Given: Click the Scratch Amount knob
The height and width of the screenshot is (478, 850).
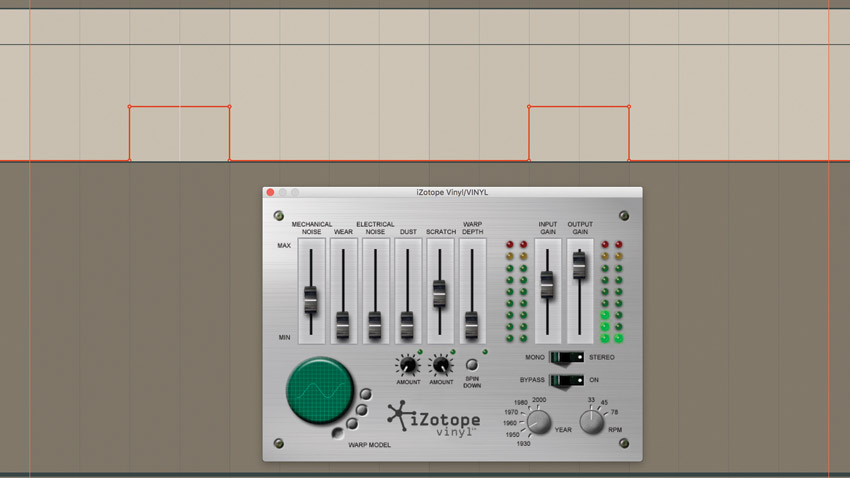Looking at the screenshot, I should [x=441, y=365].
